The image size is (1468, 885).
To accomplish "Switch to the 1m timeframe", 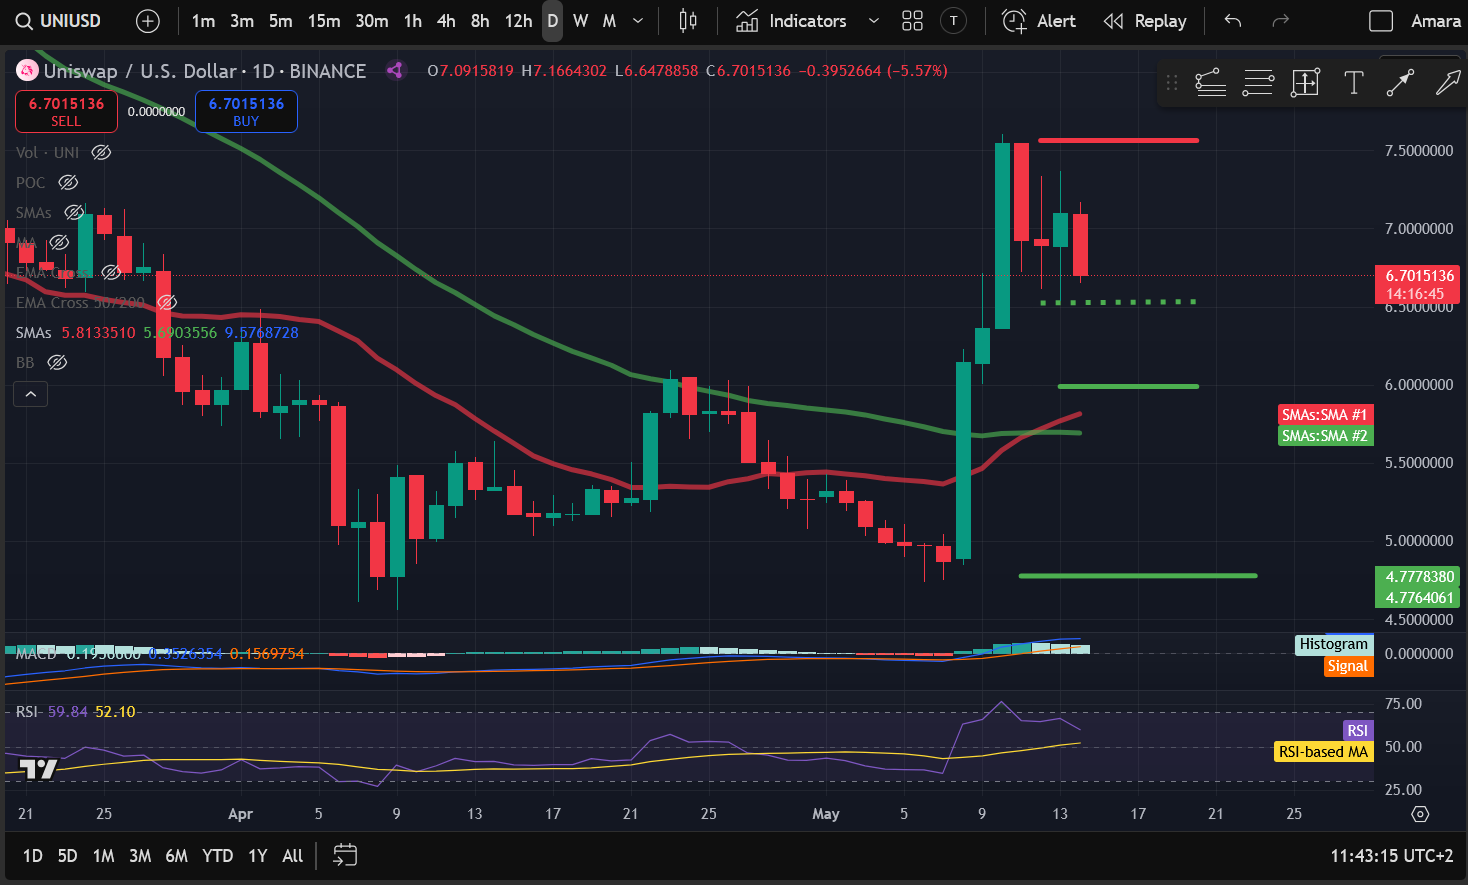I will tap(203, 21).
